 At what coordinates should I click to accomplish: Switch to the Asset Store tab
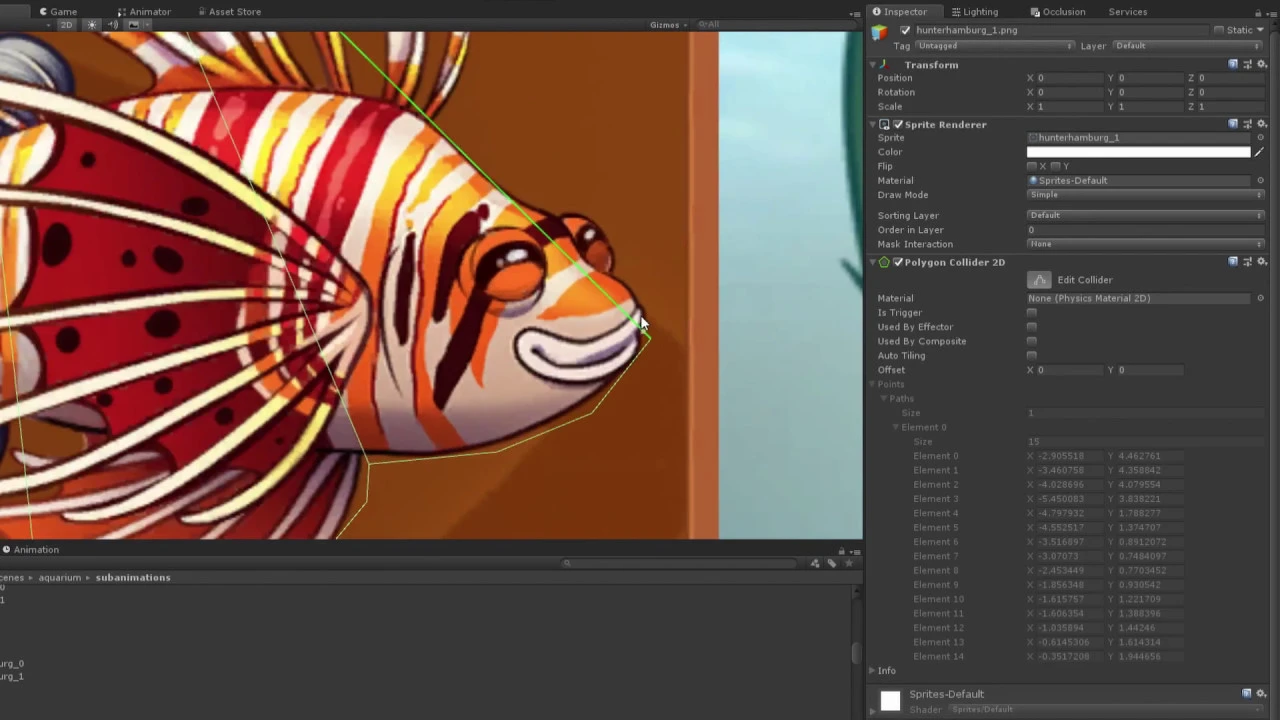pos(229,12)
